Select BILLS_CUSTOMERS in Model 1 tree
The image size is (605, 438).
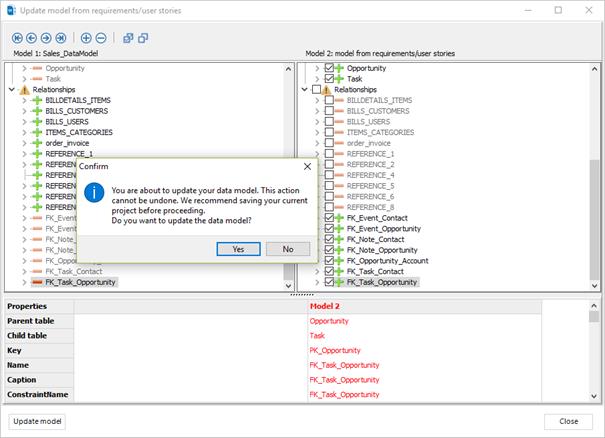pyautogui.click(x=76, y=111)
